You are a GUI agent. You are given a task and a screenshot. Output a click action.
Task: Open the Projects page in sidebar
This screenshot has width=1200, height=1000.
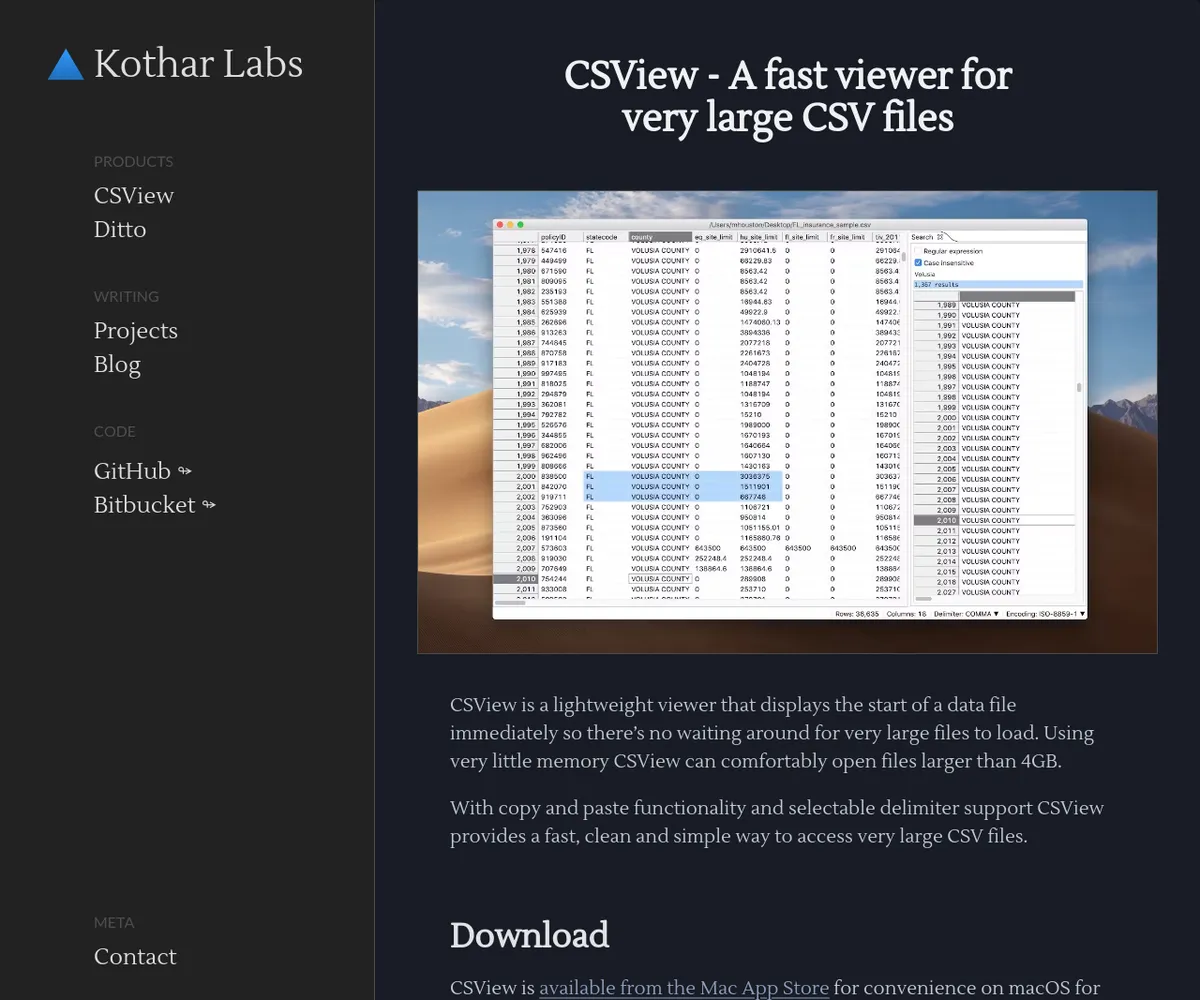(136, 331)
